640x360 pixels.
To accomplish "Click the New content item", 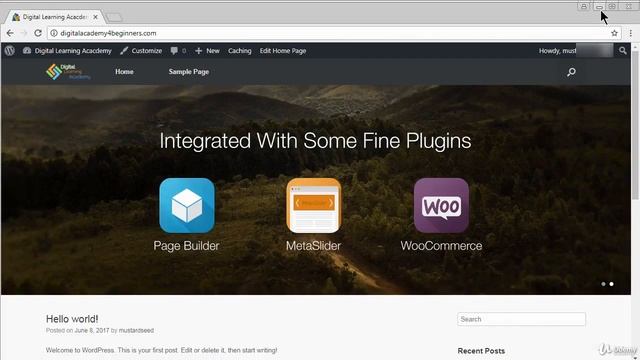I will click(207, 51).
